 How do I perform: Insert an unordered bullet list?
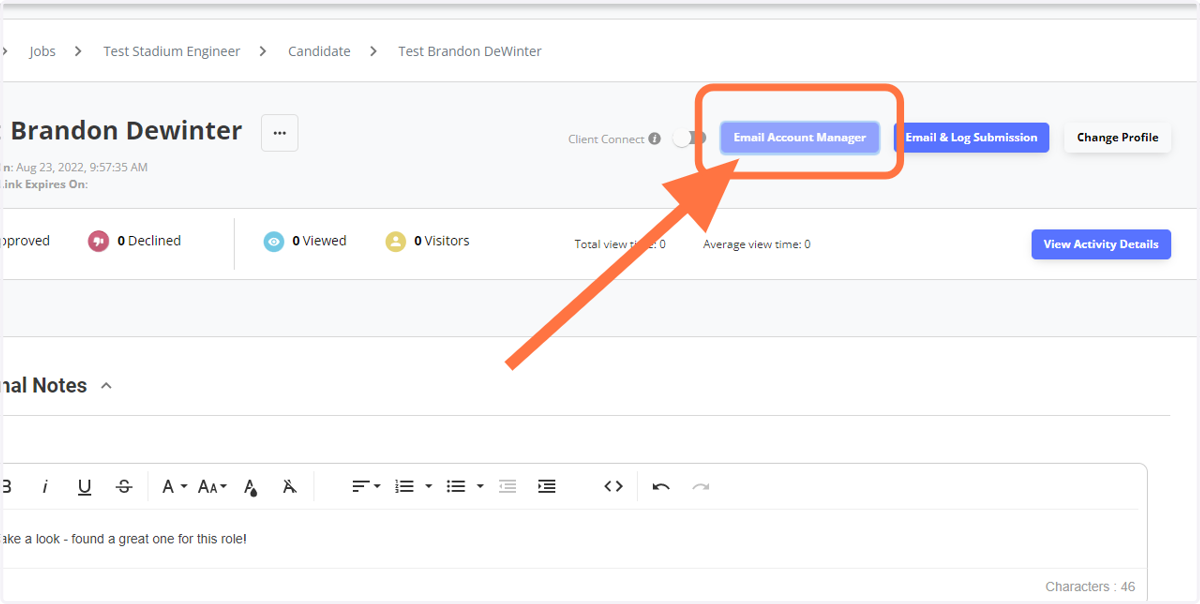(x=456, y=486)
